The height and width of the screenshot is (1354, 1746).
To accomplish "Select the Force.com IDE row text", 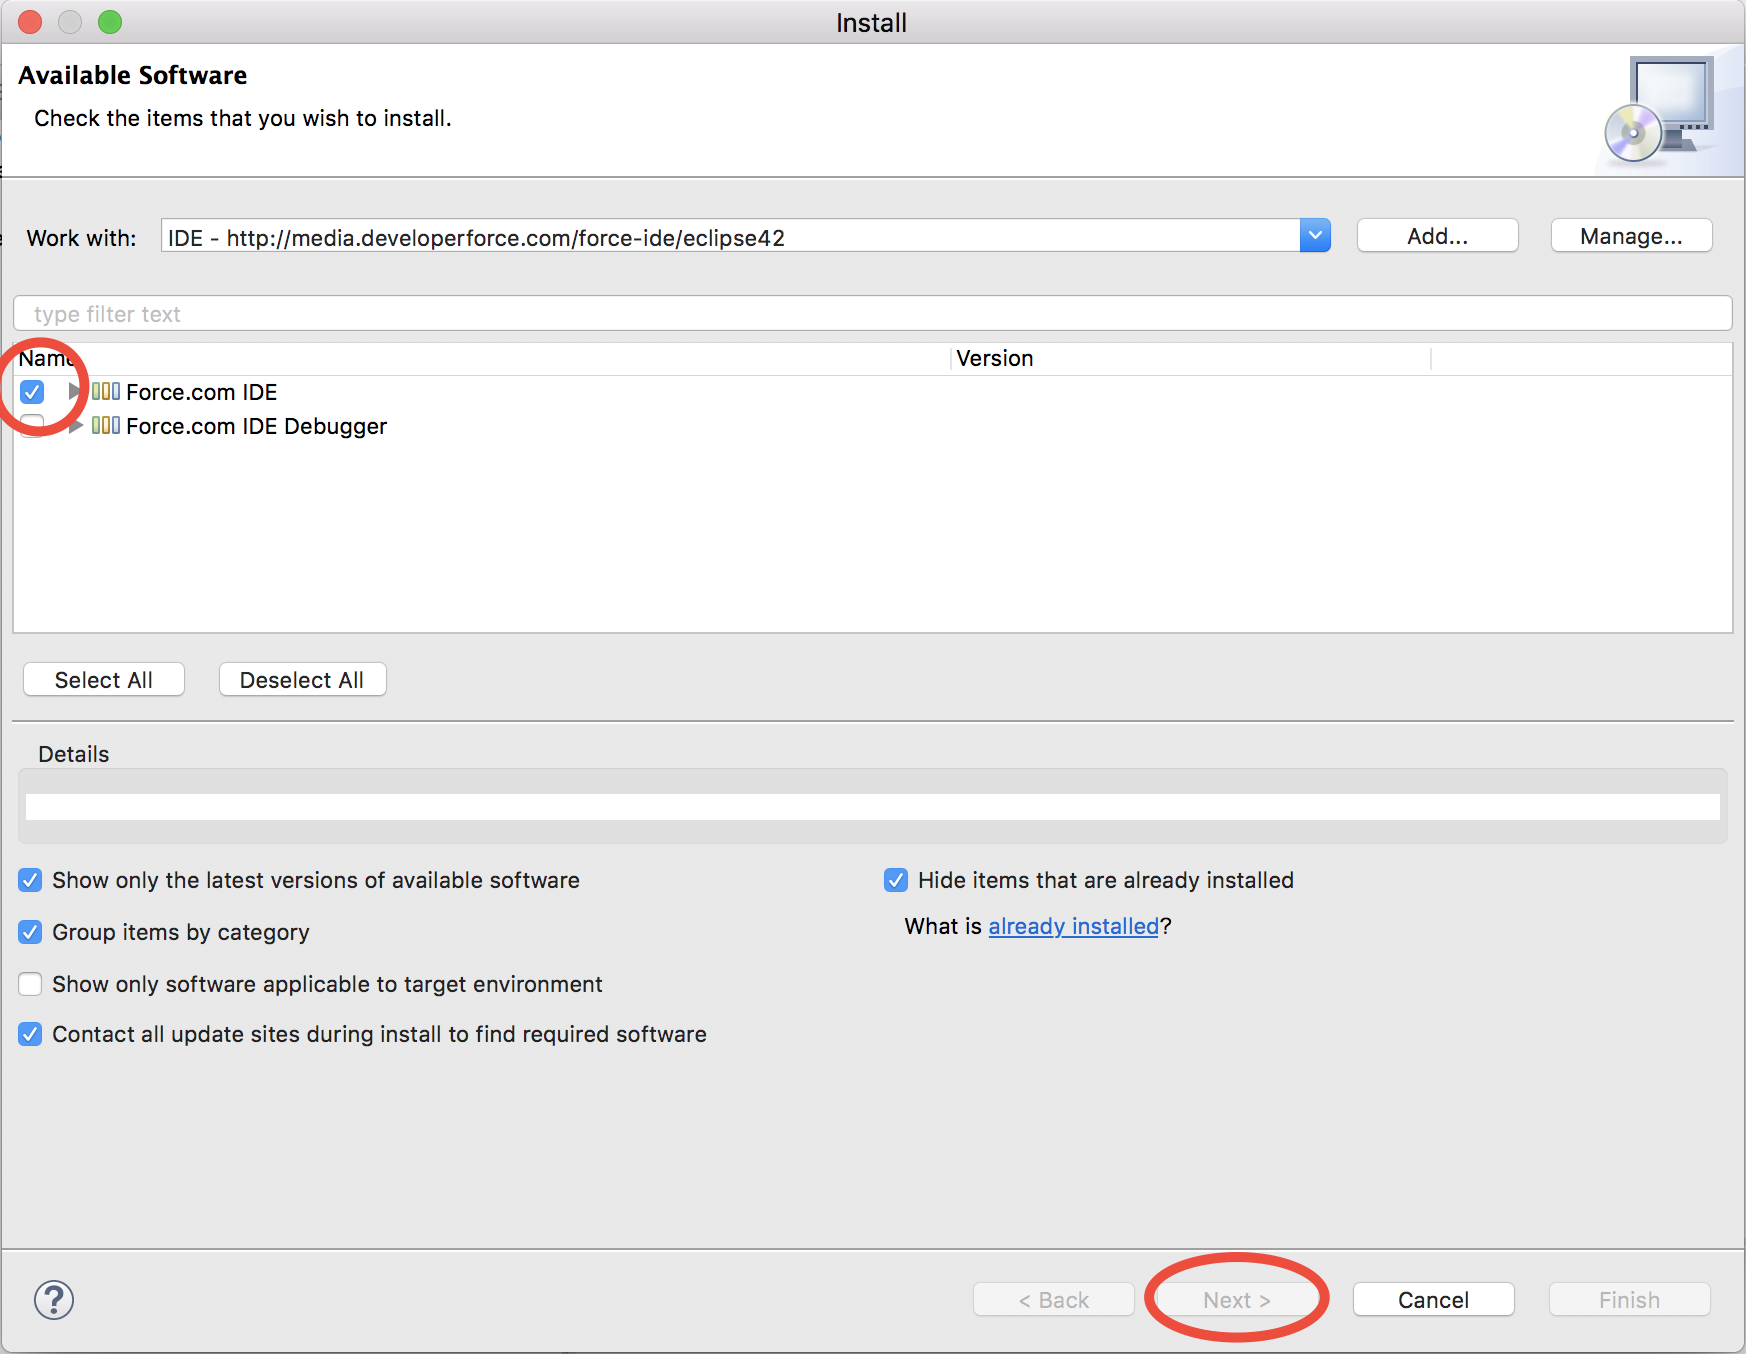I will pyautogui.click(x=201, y=392).
